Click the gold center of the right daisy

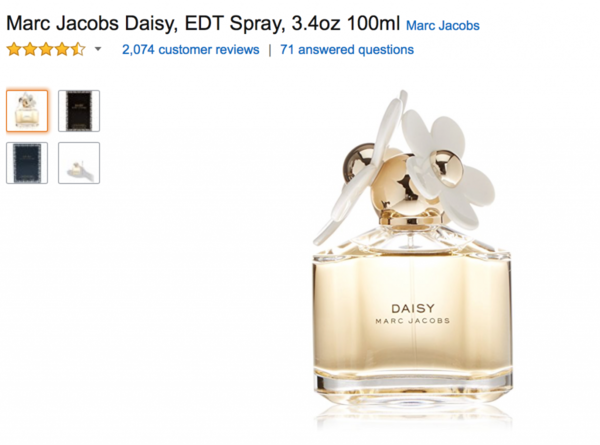pos(446,168)
